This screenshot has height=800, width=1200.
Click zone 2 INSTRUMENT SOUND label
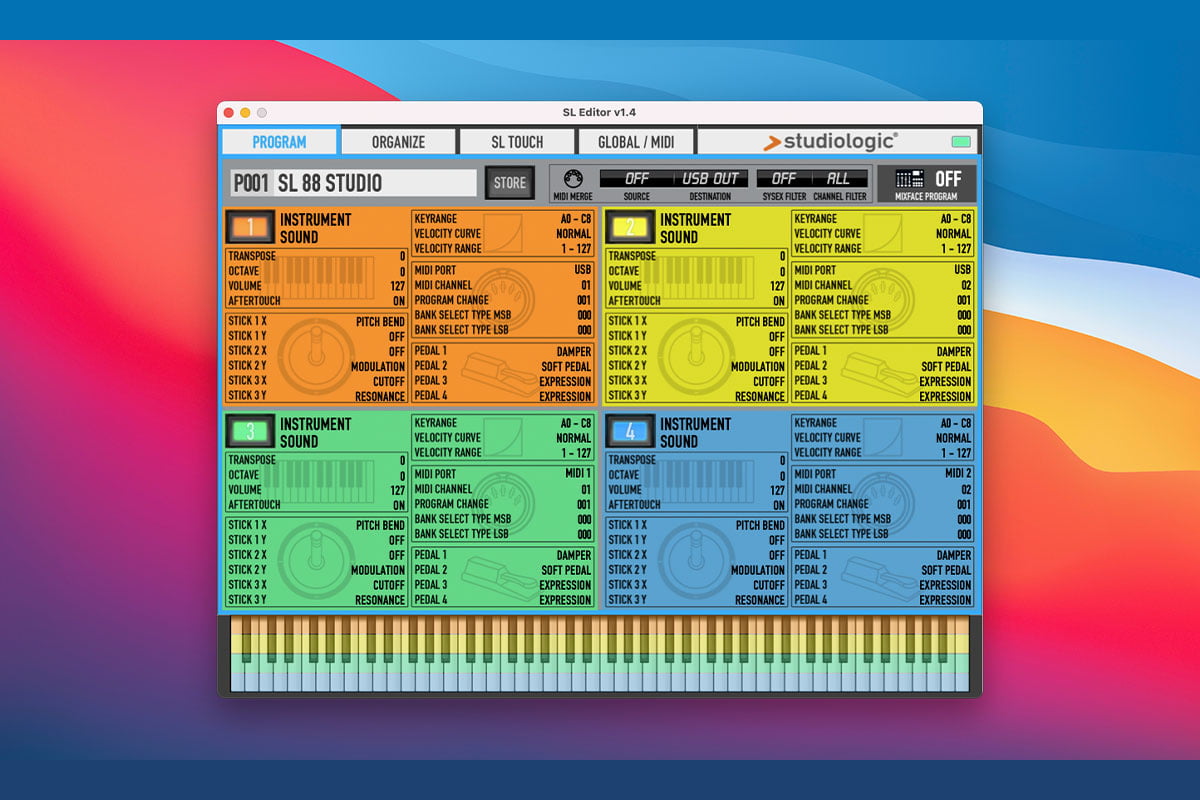pos(695,228)
